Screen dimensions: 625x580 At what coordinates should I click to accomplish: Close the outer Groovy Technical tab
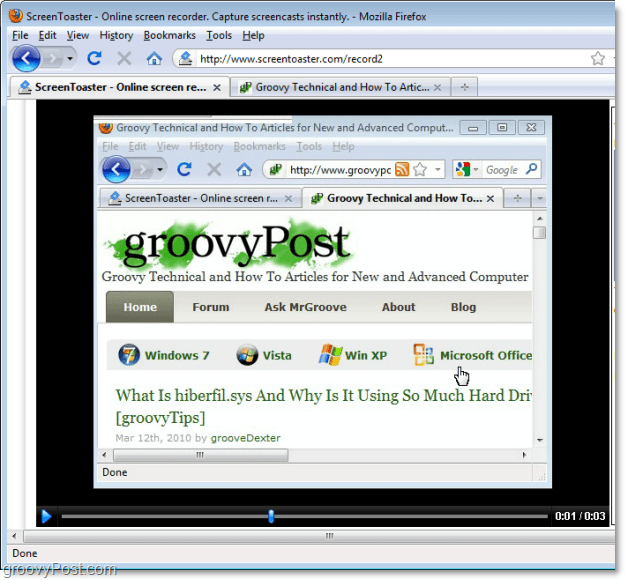click(437, 87)
